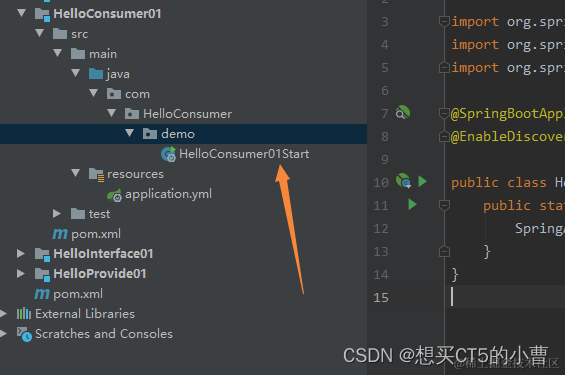The height and width of the screenshot is (375, 565).
Task: Select the HelloProvide01 module label
Action: (x=100, y=273)
